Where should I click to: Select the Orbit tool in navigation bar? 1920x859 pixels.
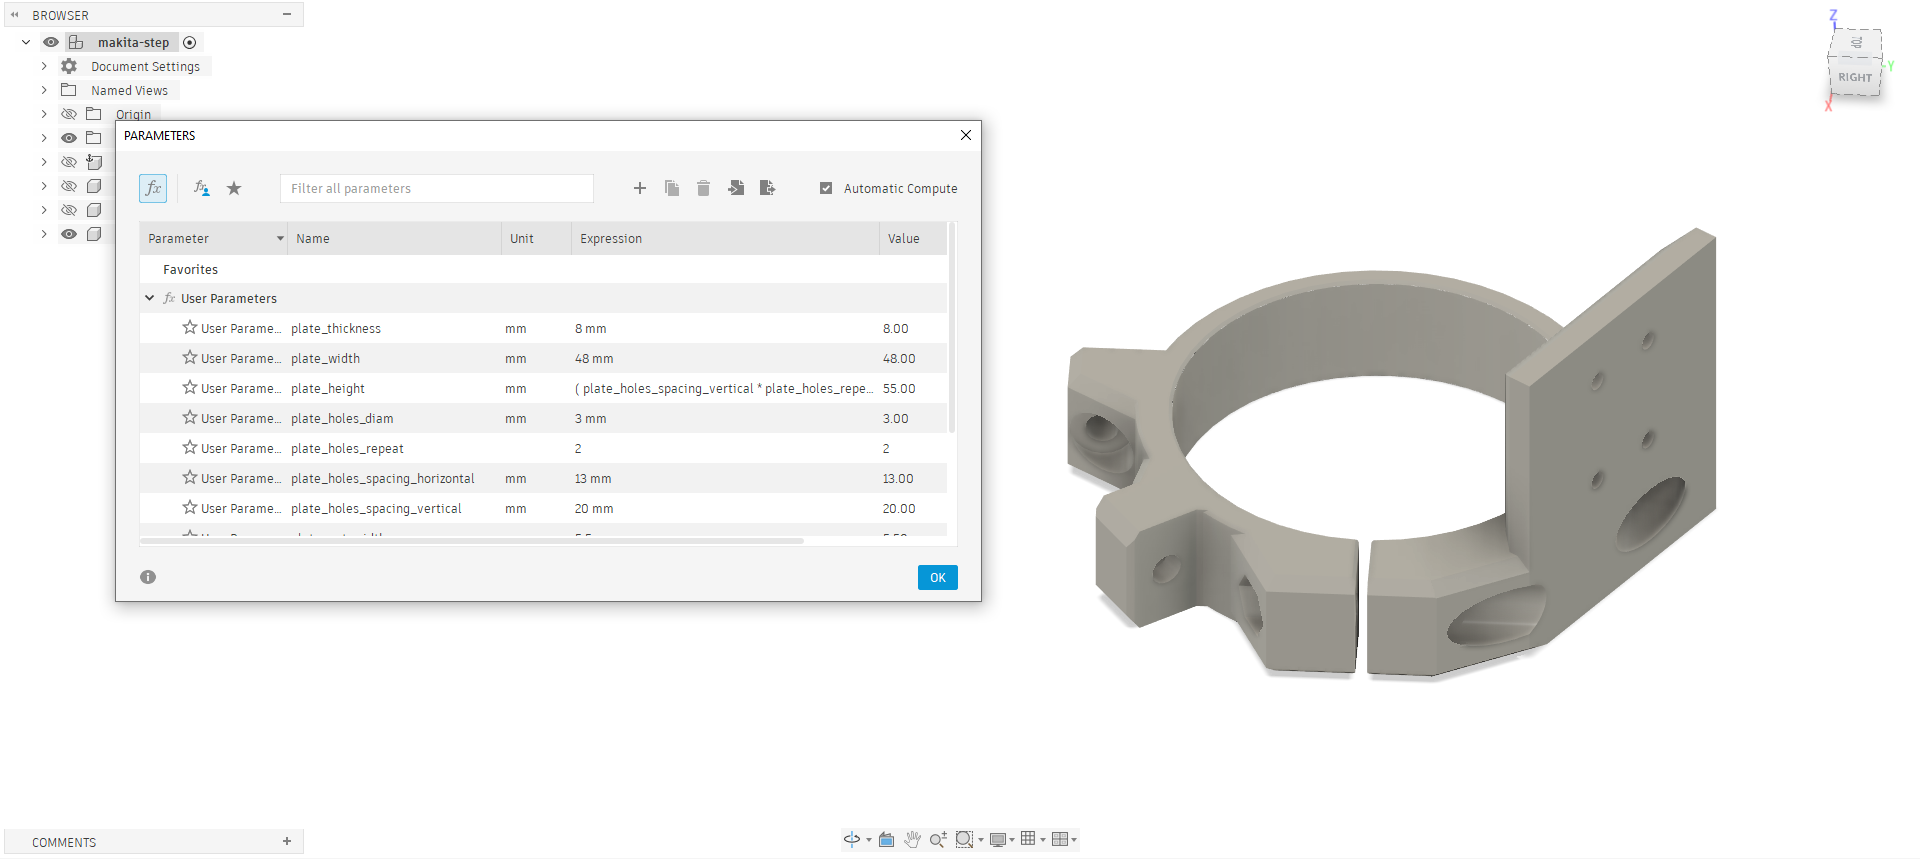point(852,840)
